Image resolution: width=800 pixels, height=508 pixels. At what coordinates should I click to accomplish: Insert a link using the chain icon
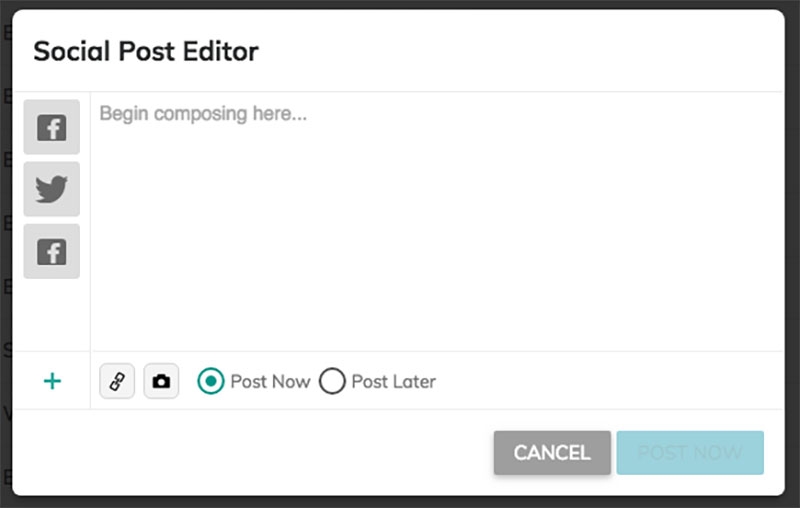(x=117, y=381)
